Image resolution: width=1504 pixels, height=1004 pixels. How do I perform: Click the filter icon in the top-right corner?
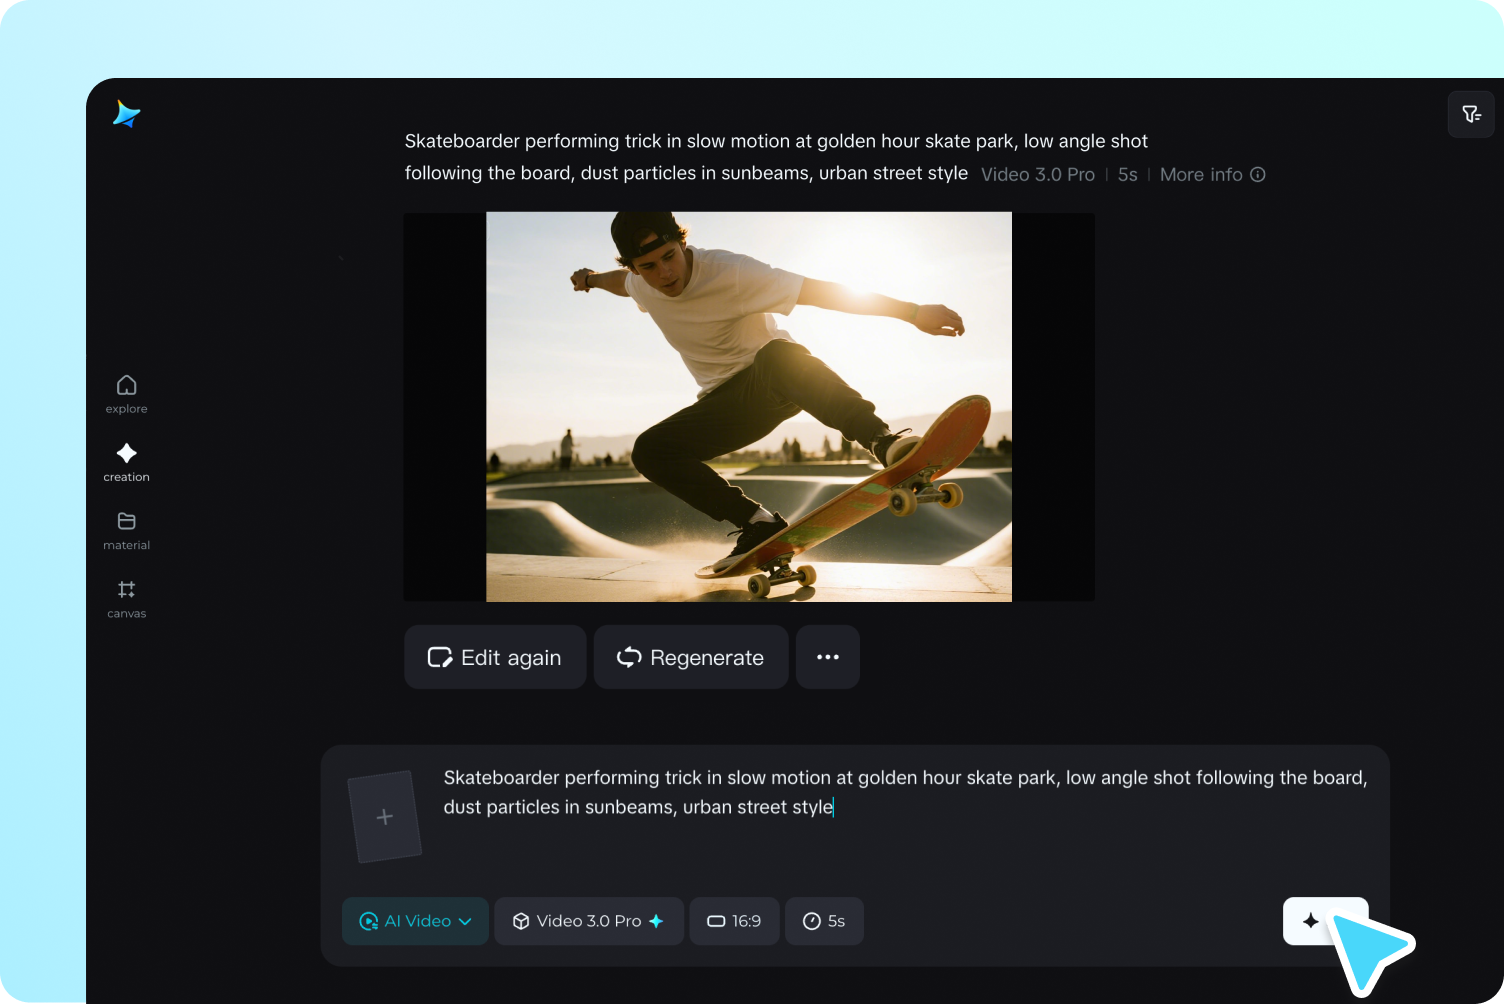click(x=1470, y=113)
